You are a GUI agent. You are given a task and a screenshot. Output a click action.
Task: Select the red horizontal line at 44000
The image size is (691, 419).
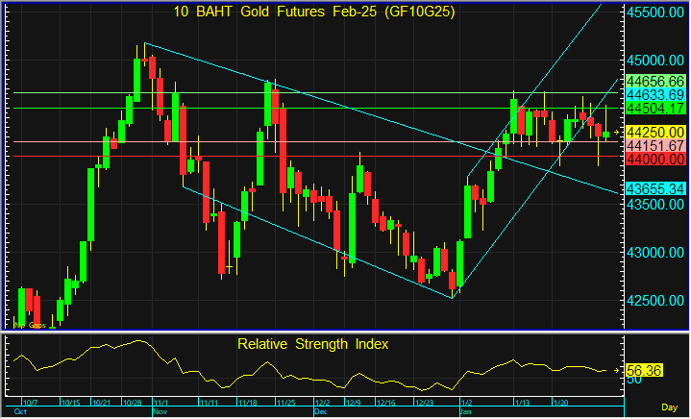point(300,156)
